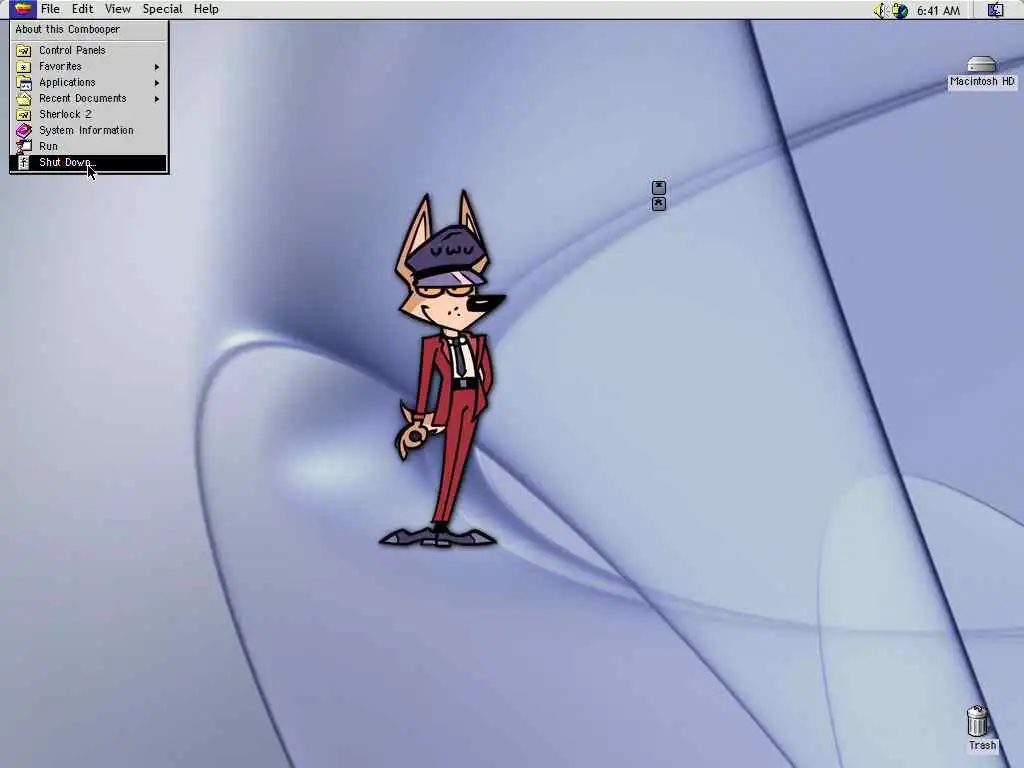Open the File menu
Image resolution: width=1024 pixels, height=768 pixels.
[x=50, y=9]
